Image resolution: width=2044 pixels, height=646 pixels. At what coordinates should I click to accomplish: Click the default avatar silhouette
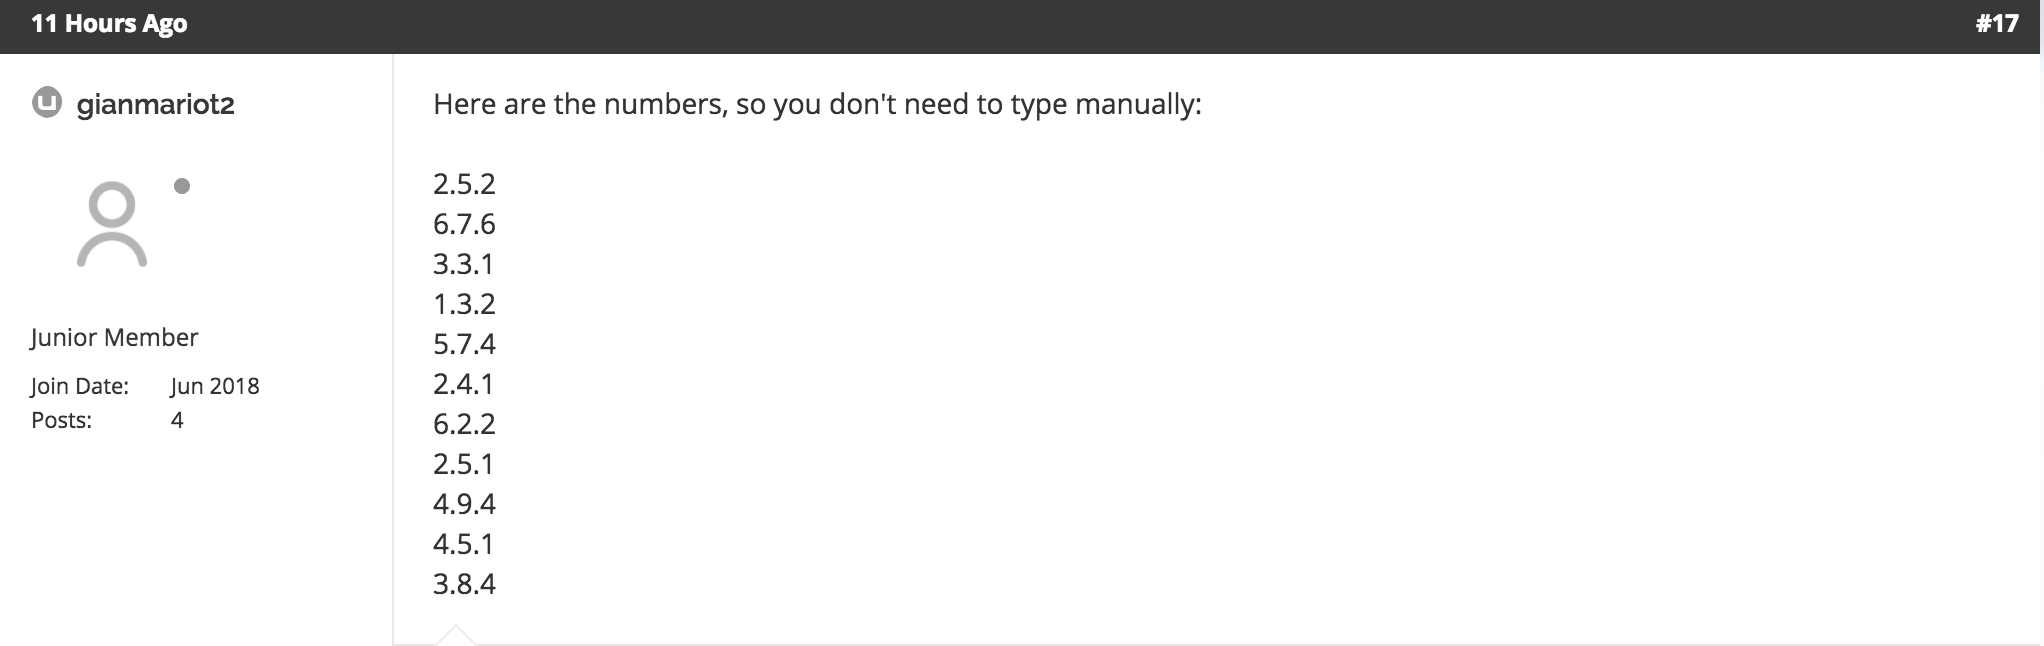pos(112,224)
